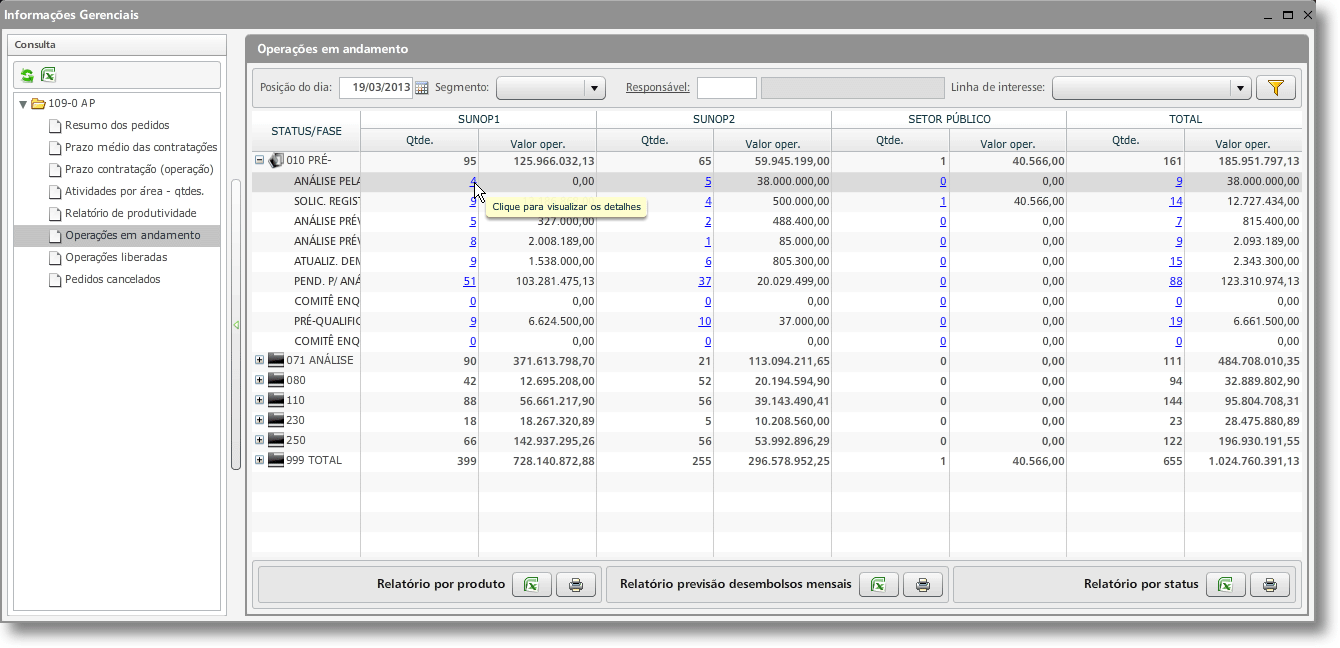Click the Consulta panel header
The height and width of the screenshot is (648, 1340).
pos(117,45)
